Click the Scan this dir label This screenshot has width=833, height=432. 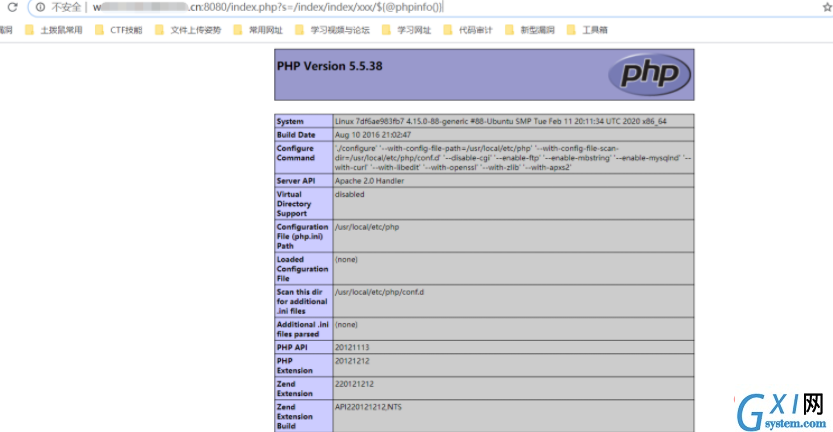click(302, 301)
